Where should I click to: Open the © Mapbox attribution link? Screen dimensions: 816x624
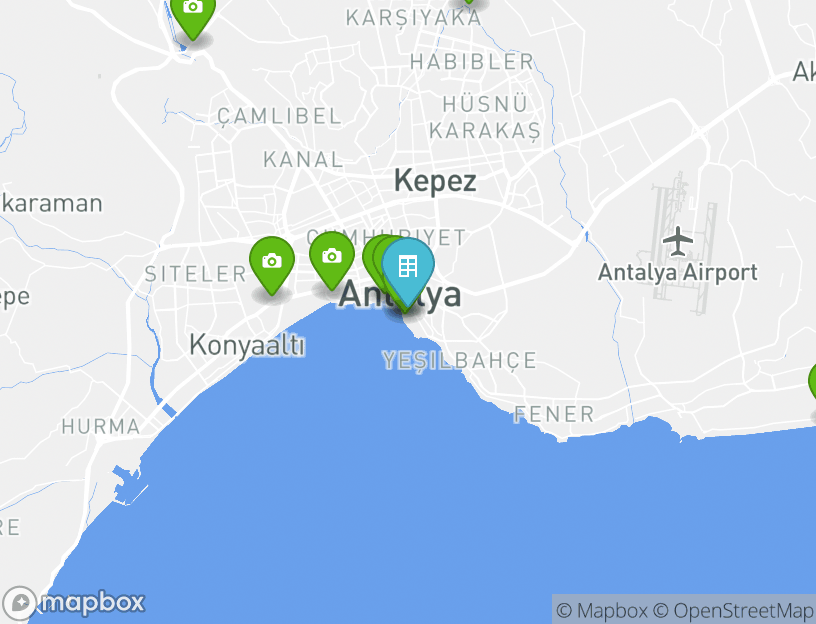[602, 610]
